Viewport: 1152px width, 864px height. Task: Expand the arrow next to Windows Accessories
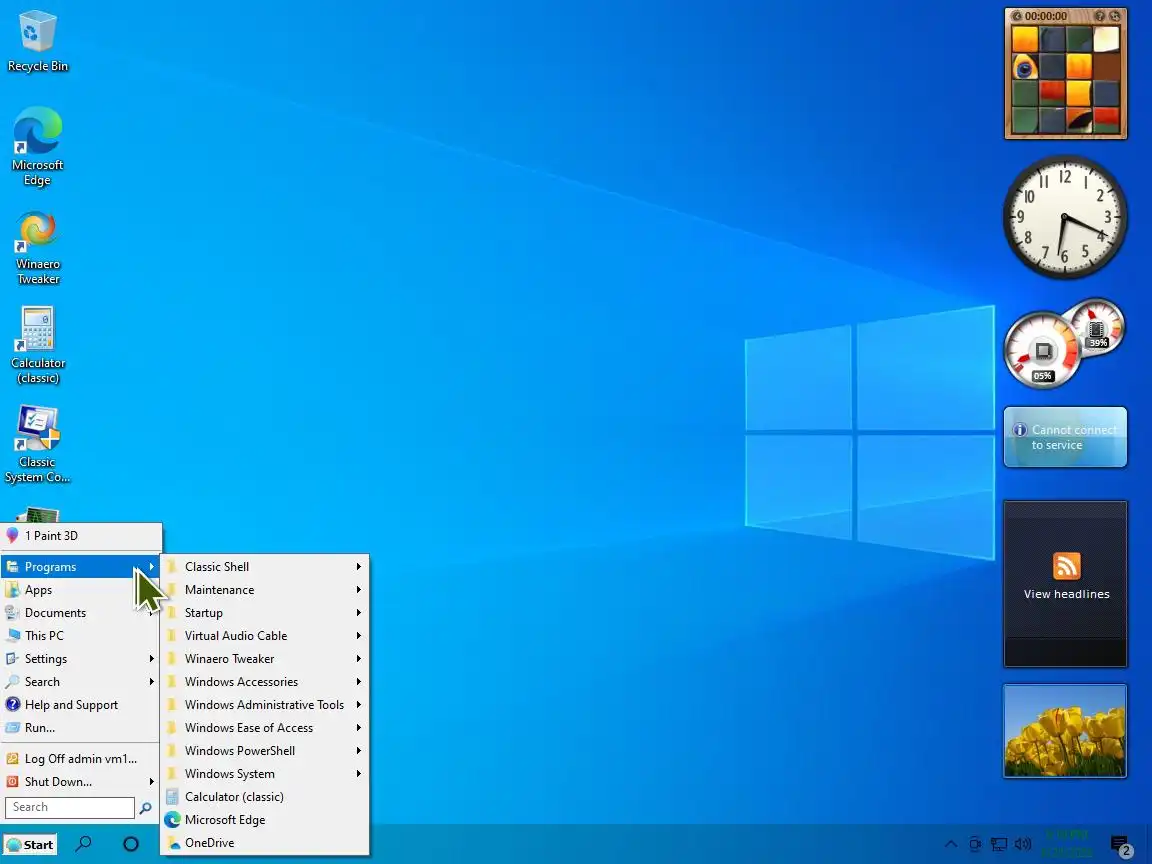point(359,682)
